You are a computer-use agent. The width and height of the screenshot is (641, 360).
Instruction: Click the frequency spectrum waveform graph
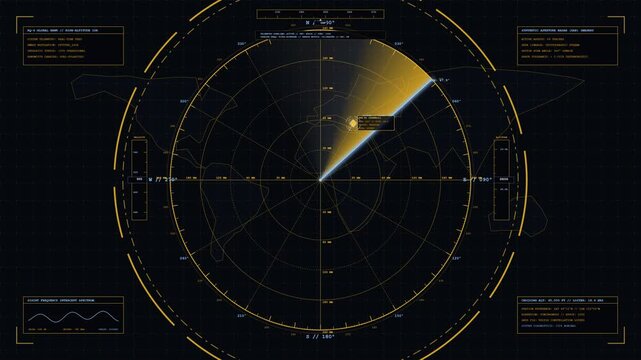point(74,317)
